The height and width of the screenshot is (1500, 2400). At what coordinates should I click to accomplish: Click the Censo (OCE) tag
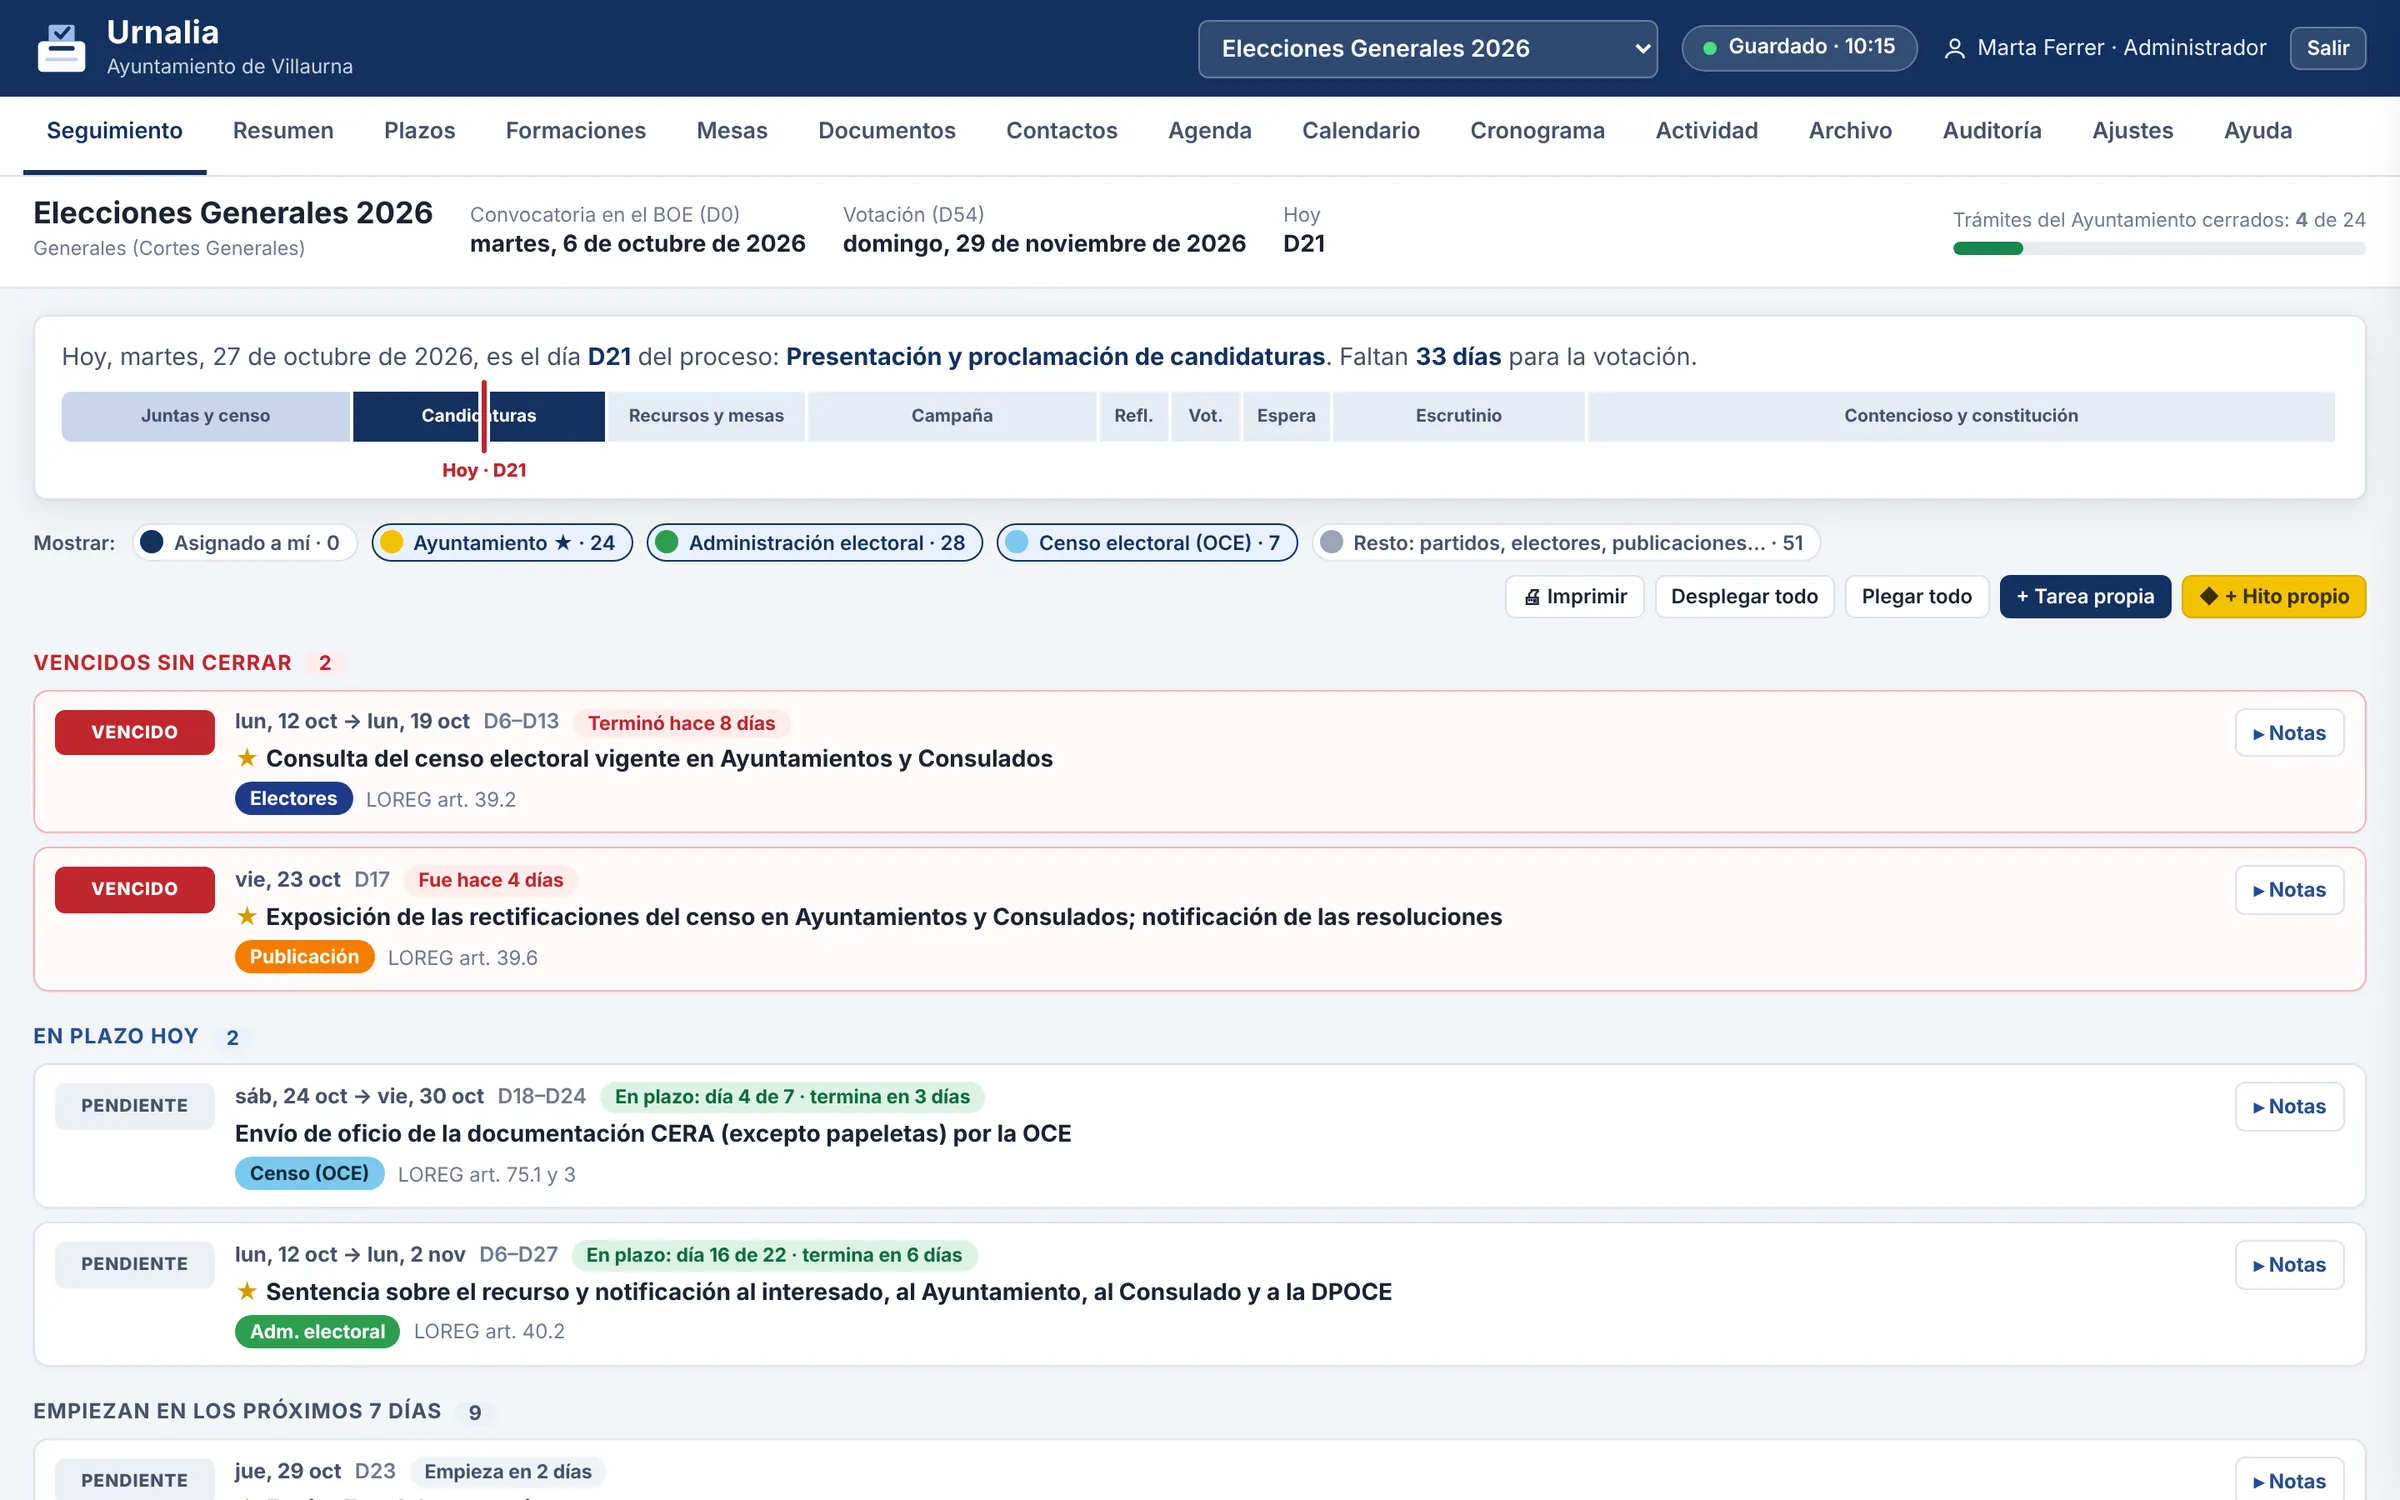309,1174
